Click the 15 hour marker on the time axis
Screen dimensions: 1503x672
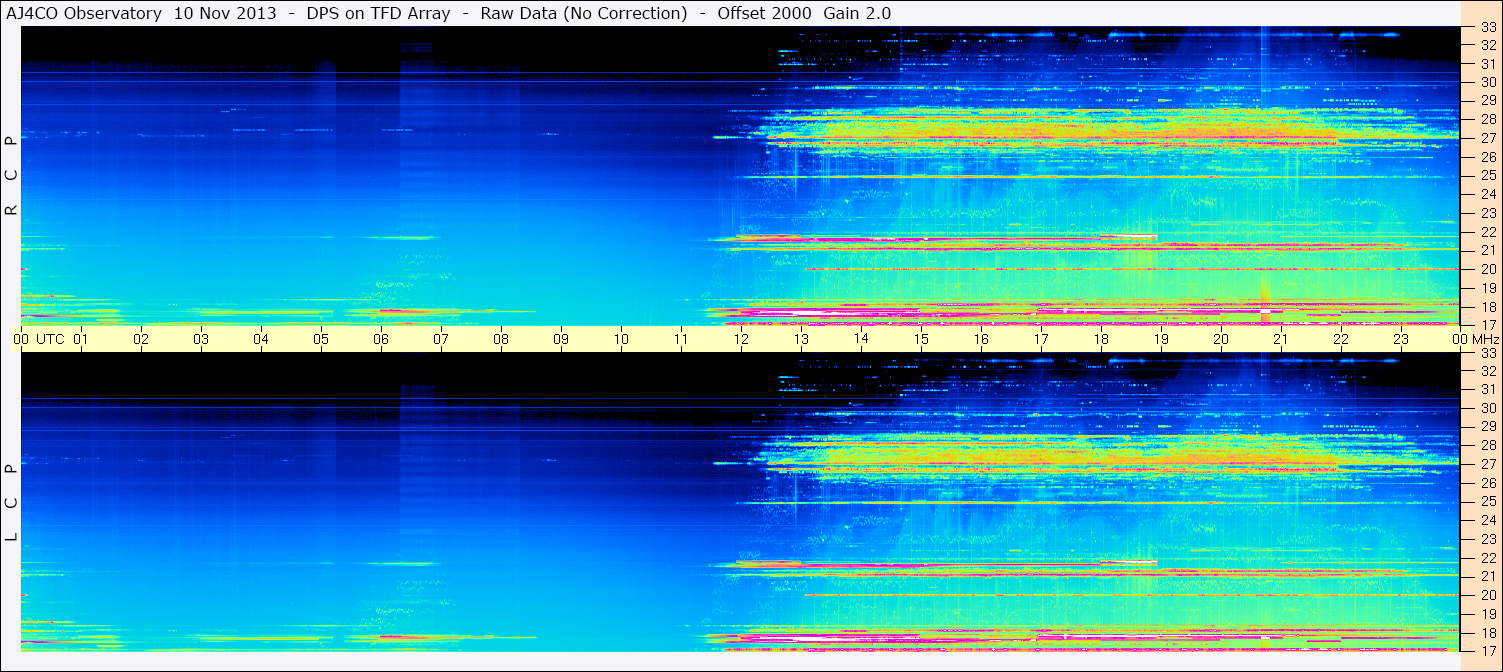pos(921,339)
